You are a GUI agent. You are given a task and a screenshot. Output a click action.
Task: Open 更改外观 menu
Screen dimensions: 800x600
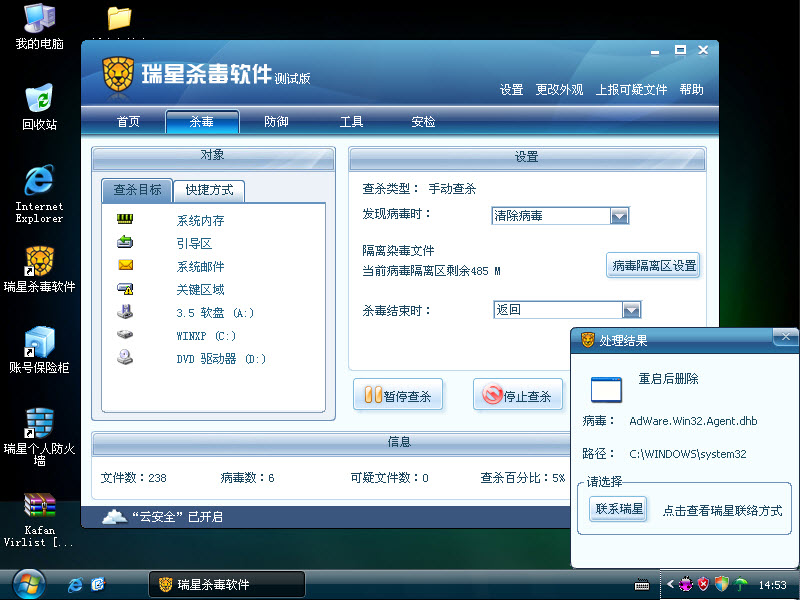point(559,90)
